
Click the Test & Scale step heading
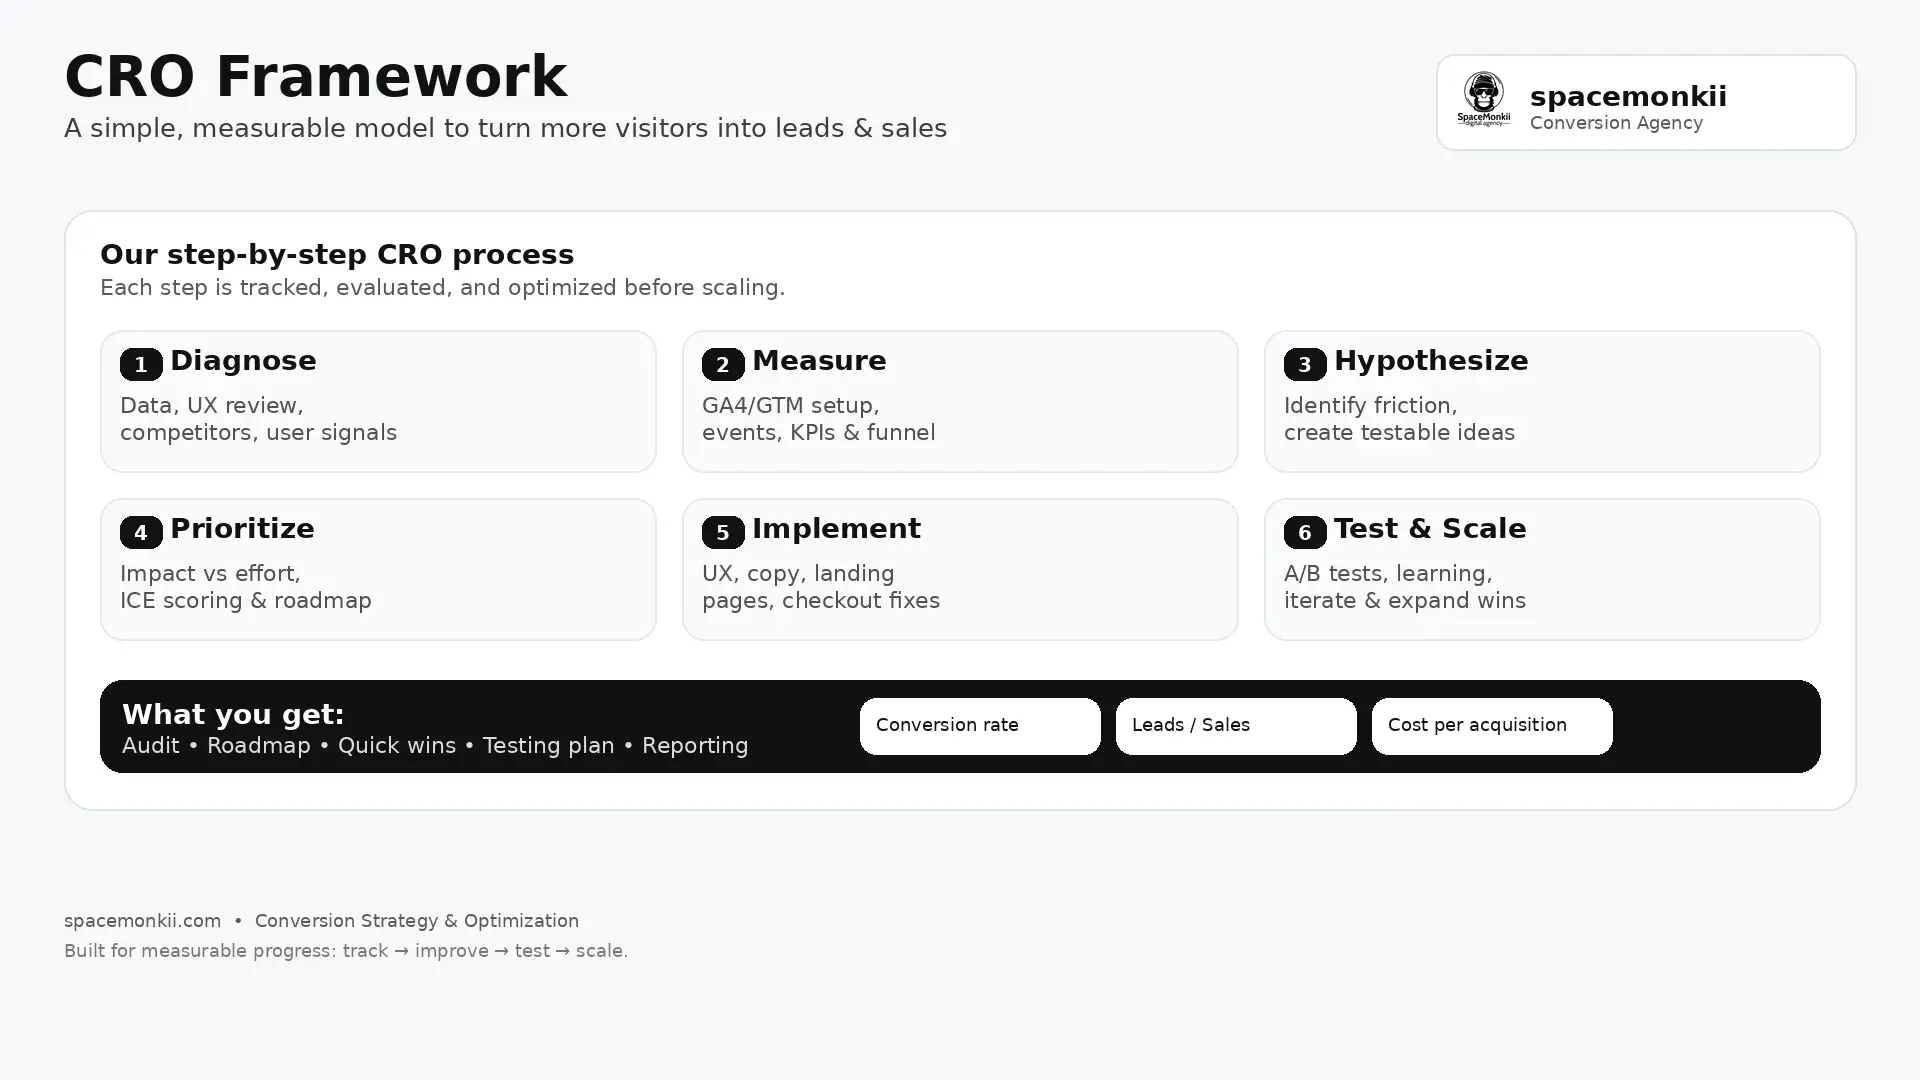1429,529
